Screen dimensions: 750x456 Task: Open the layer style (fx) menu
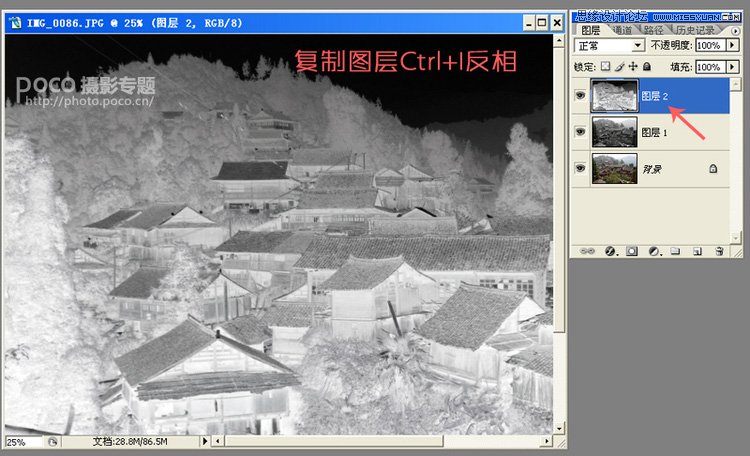611,251
